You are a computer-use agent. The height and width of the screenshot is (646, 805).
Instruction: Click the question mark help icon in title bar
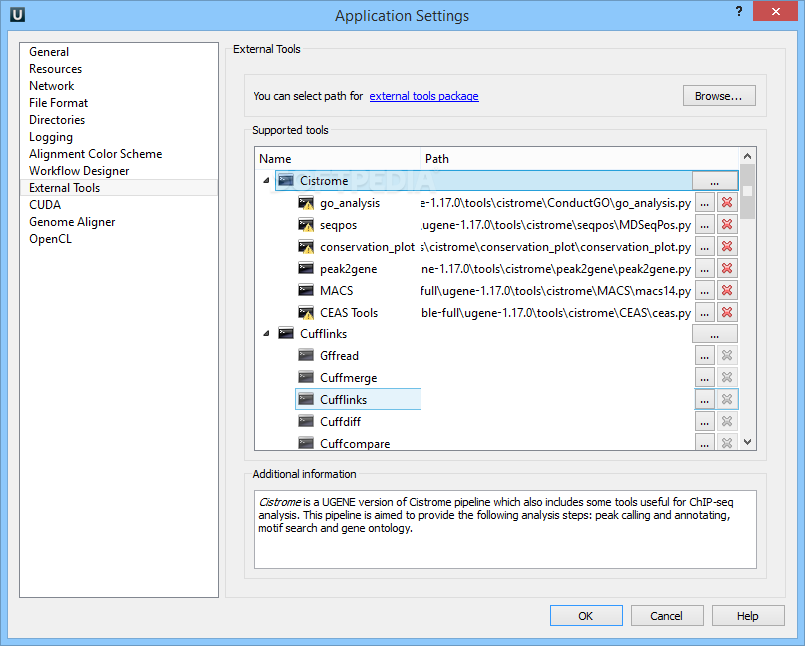pyautogui.click(x=739, y=11)
